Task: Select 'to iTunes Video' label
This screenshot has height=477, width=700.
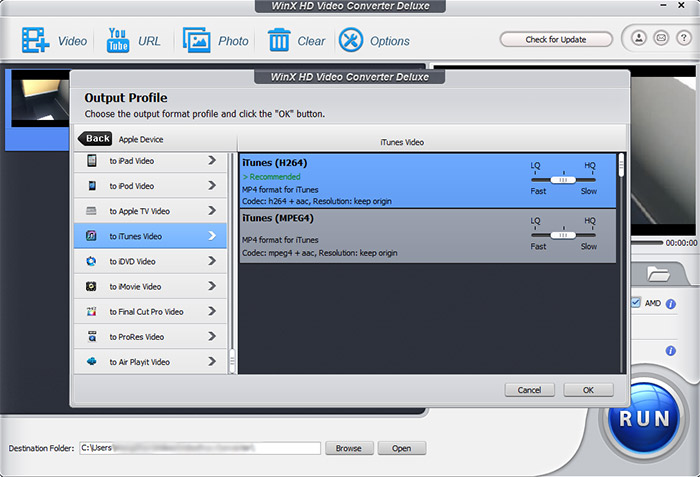Action: point(136,236)
